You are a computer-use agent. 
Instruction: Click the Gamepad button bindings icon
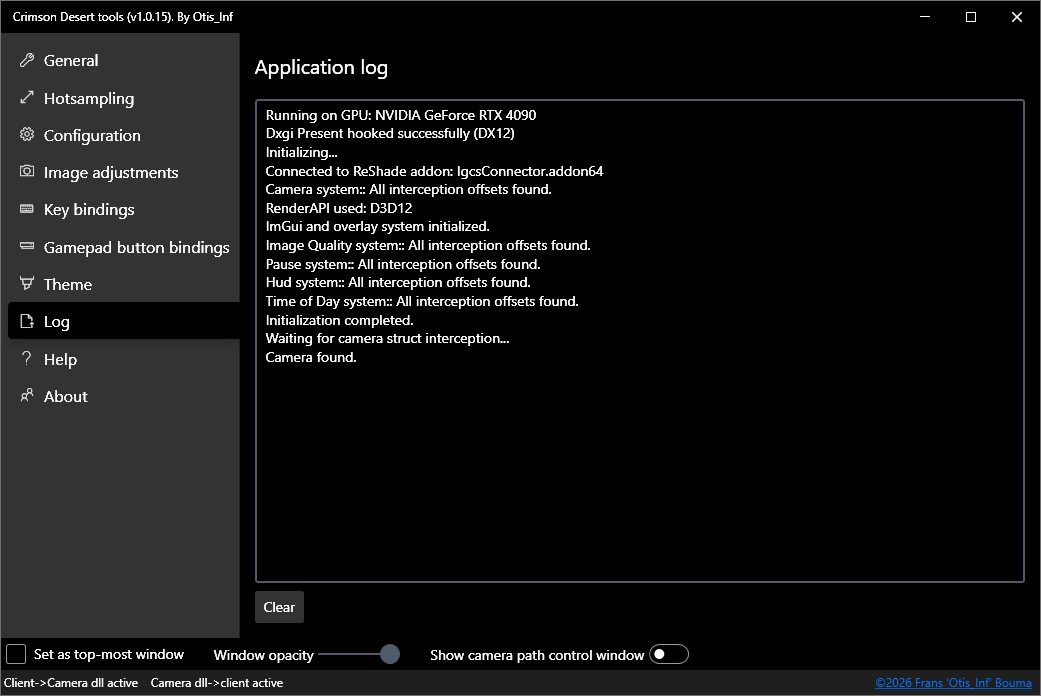pos(27,246)
